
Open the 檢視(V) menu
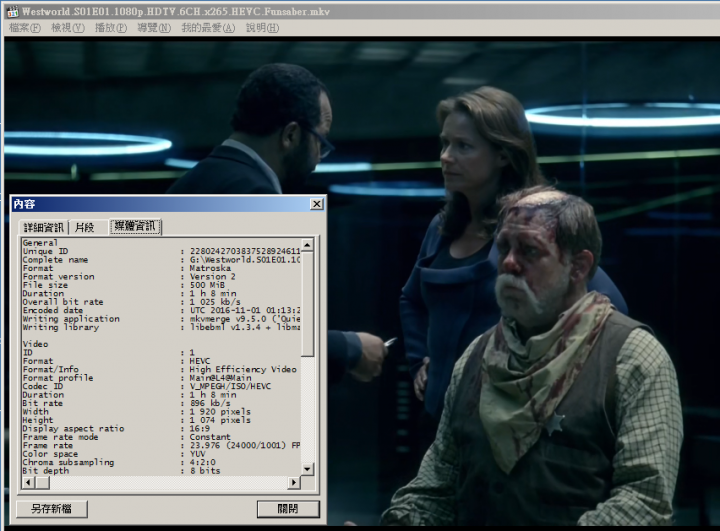pos(68,28)
